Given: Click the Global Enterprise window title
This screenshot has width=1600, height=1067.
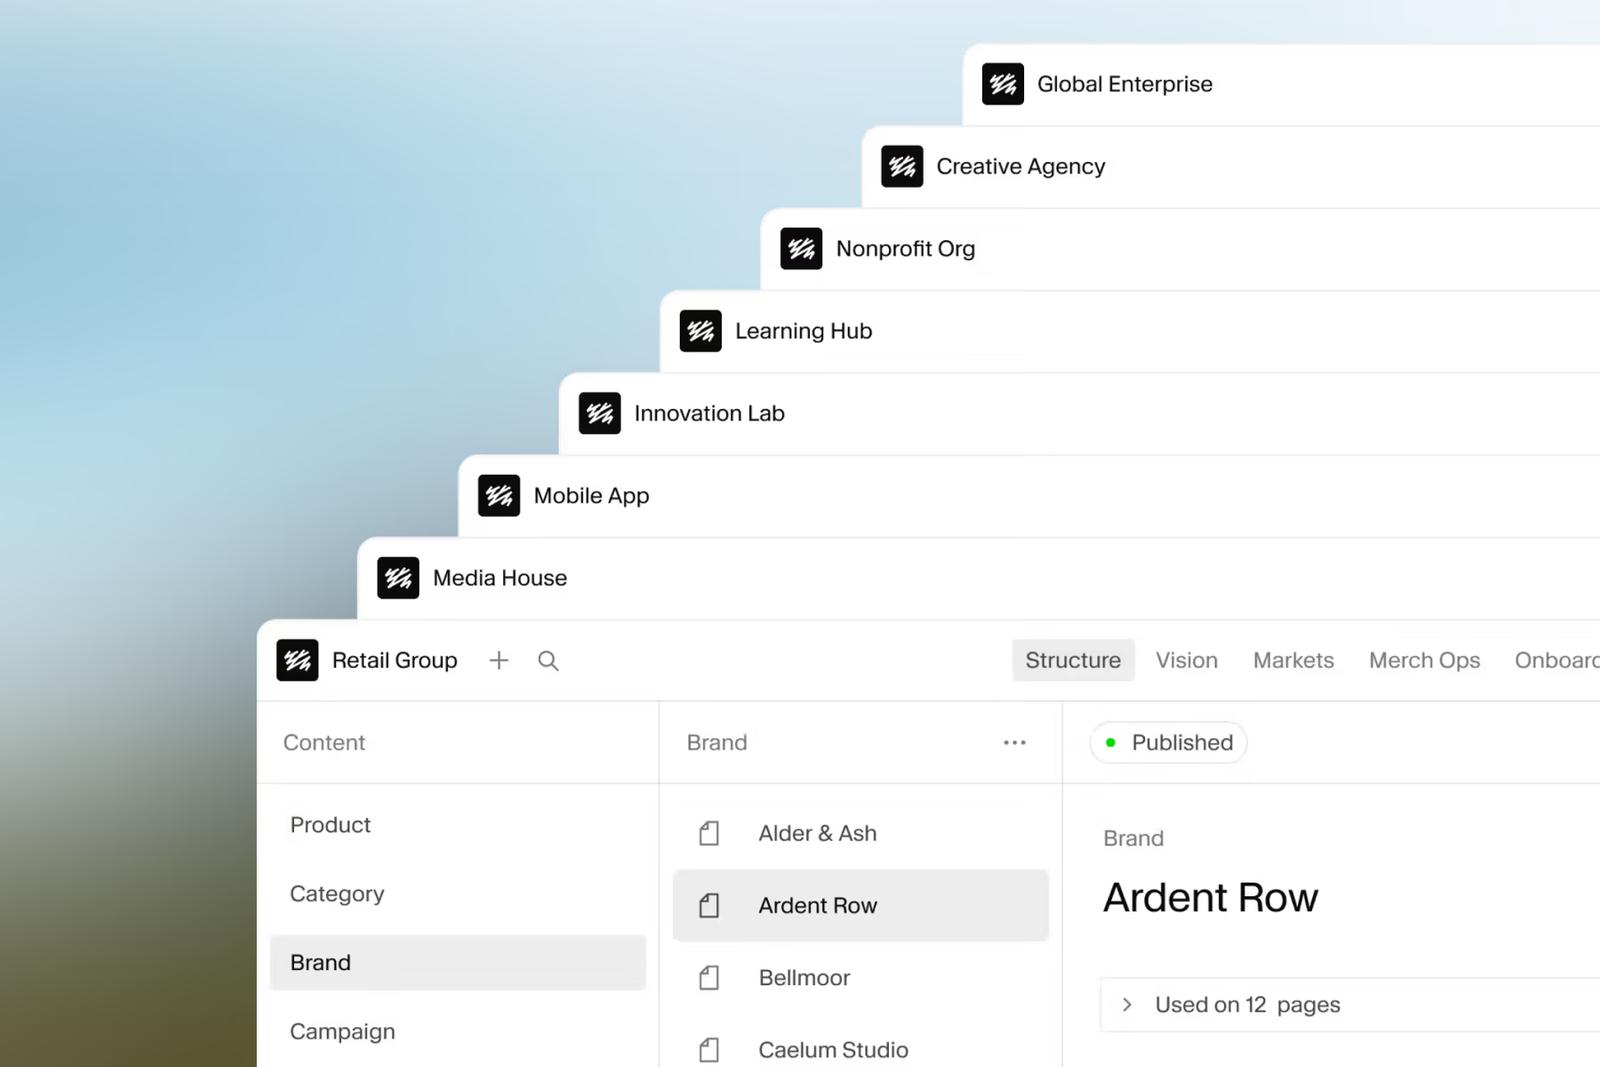Looking at the screenshot, I should pyautogui.click(x=1124, y=84).
